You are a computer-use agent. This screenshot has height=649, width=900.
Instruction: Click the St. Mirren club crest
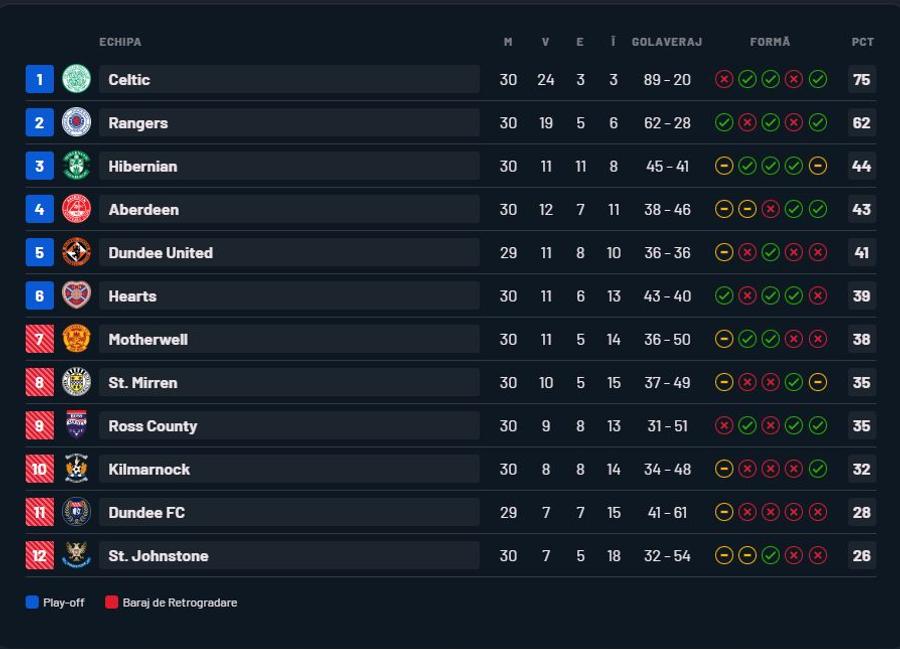[76, 382]
